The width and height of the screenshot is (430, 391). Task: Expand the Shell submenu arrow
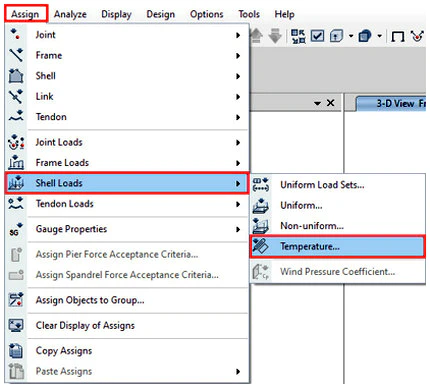click(238, 76)
